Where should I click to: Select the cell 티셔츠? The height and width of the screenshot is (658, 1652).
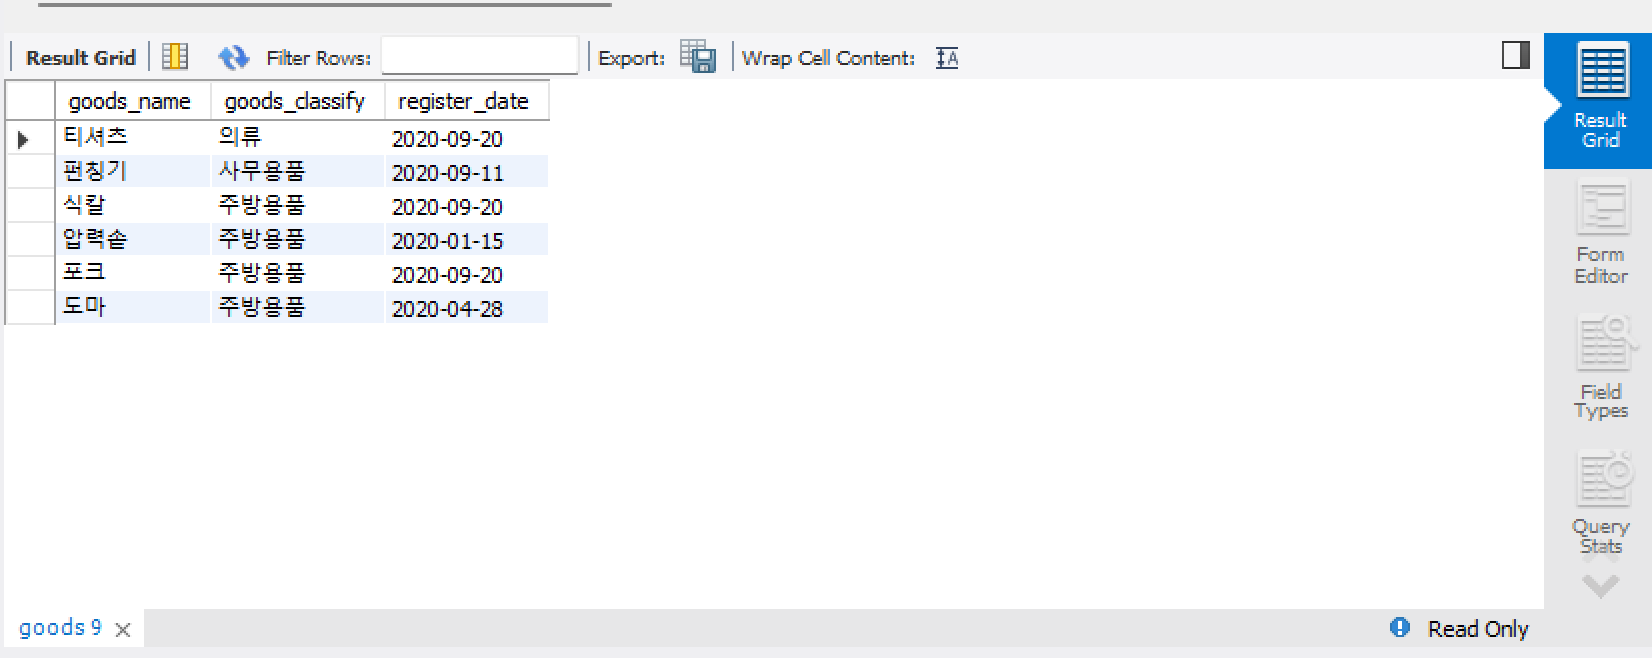click(x=132, y=138)
